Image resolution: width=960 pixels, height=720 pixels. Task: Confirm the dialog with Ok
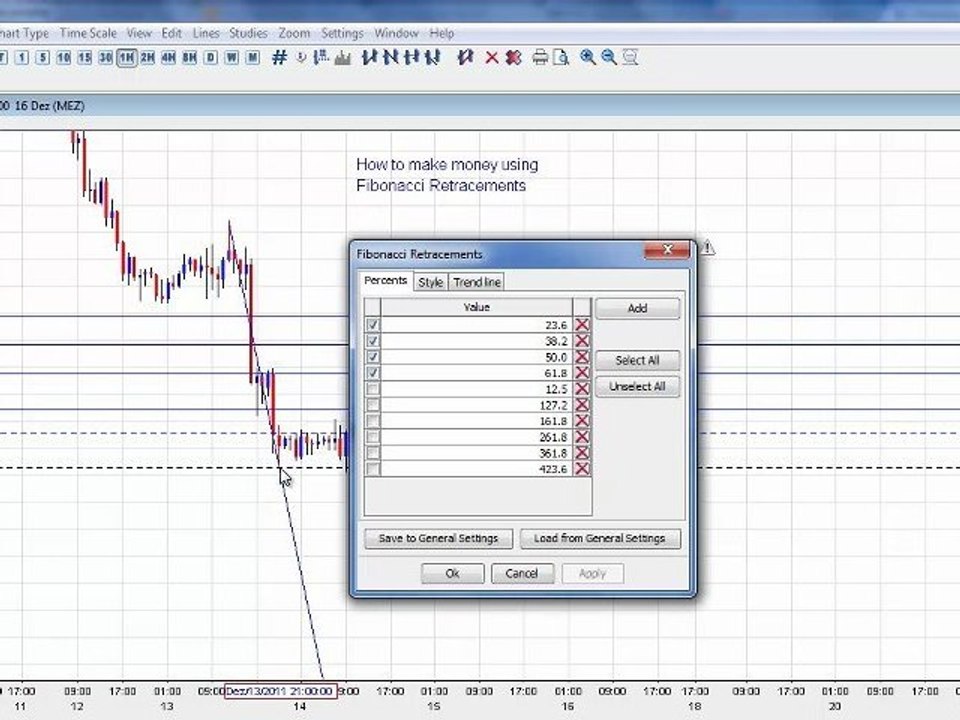coord(452,574)
